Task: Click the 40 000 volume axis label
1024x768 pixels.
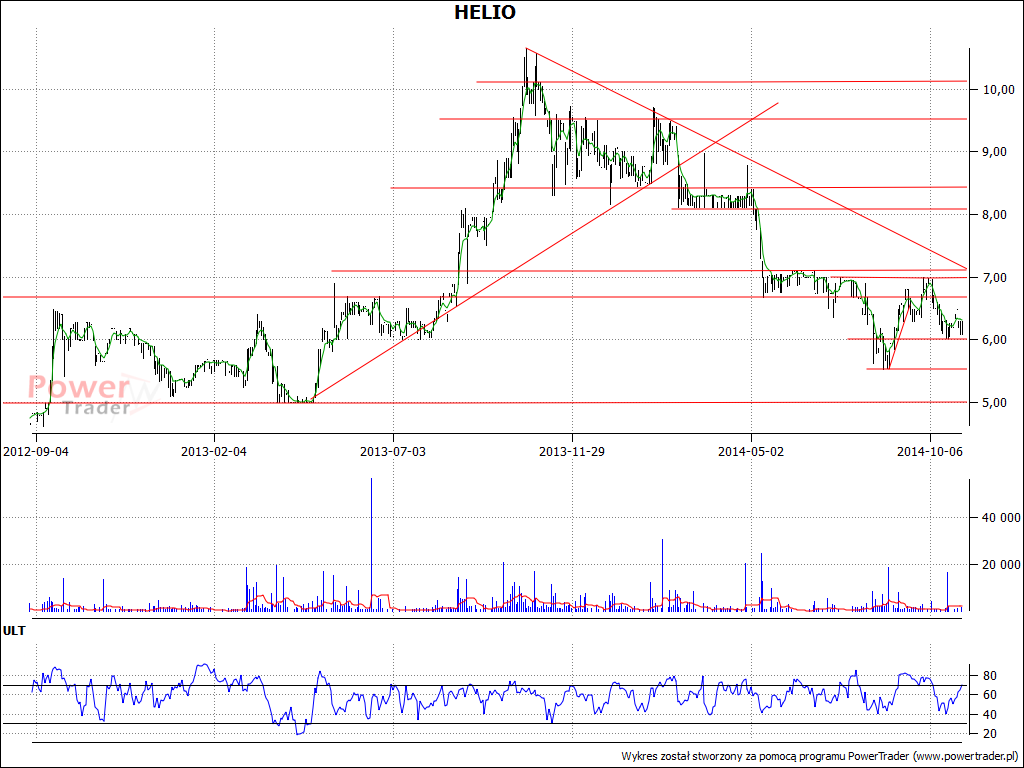Action: (x=999, y=518)
